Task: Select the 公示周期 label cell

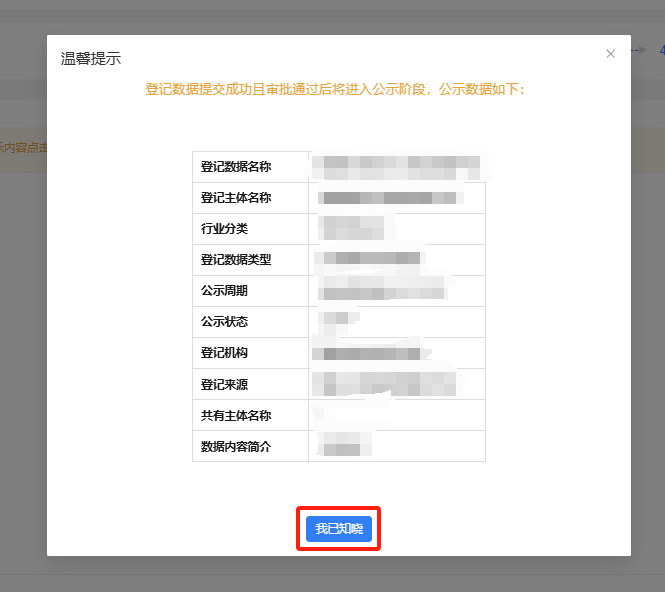Action: tap(224, 291)
